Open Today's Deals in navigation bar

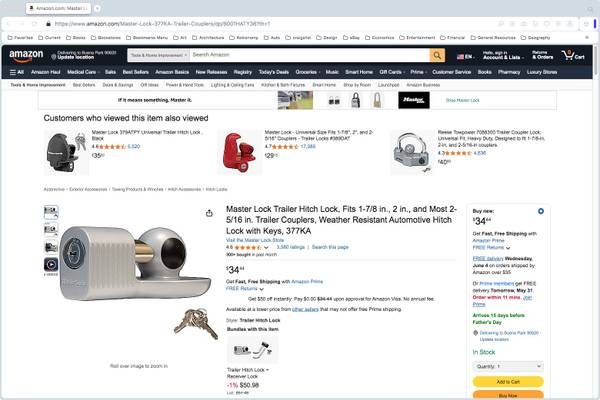(x=273, y=72)
